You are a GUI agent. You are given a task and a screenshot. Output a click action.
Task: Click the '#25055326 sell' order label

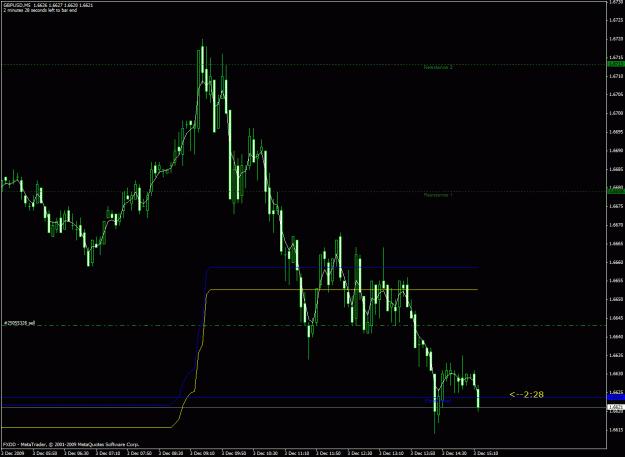(x=20, y=323)
